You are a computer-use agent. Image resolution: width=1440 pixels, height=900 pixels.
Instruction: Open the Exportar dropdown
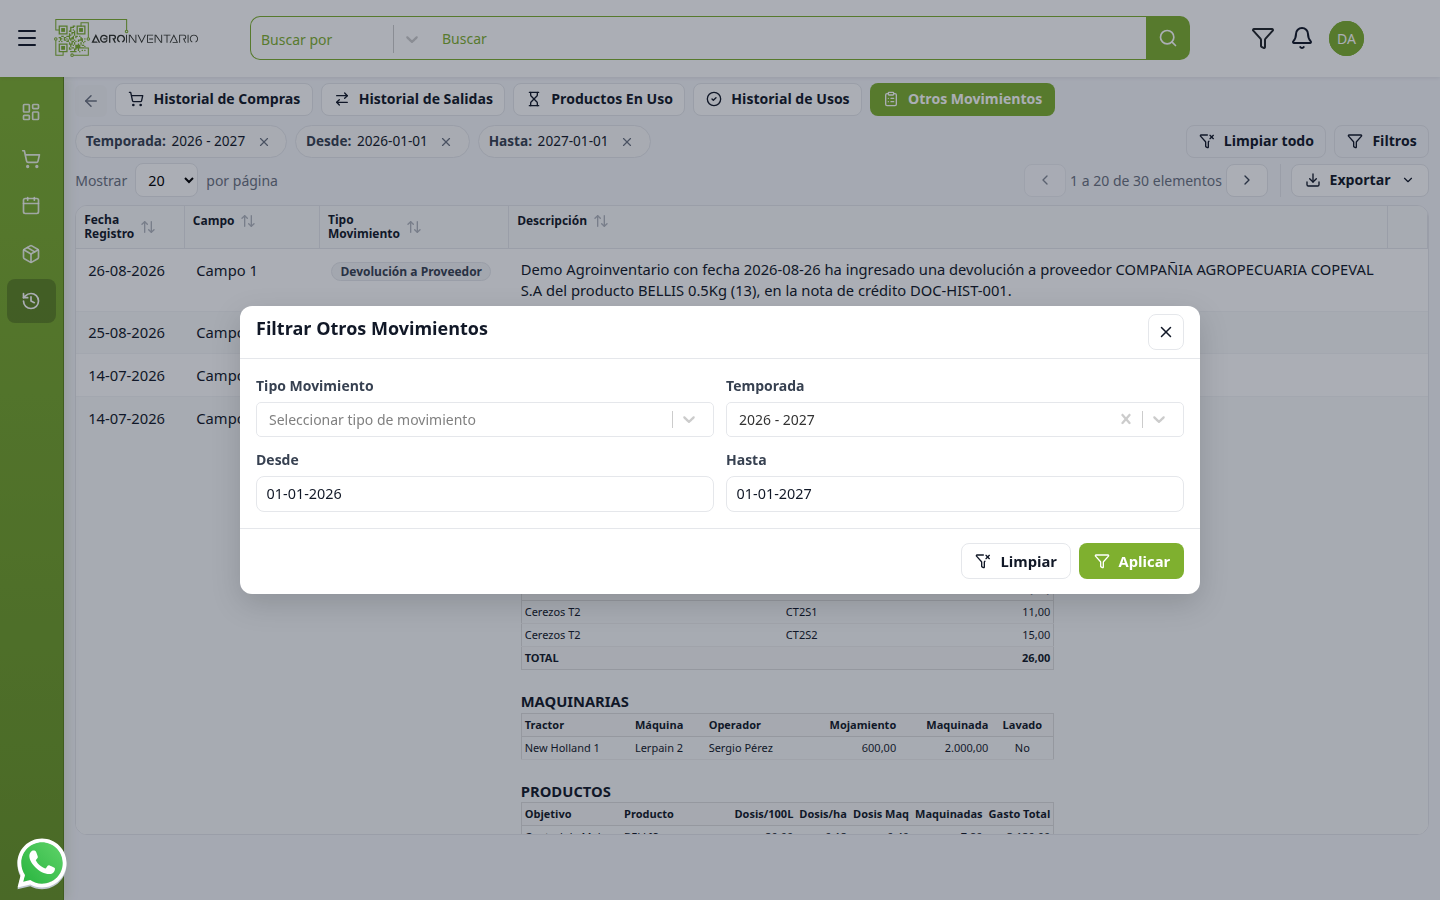[1360, 181]
